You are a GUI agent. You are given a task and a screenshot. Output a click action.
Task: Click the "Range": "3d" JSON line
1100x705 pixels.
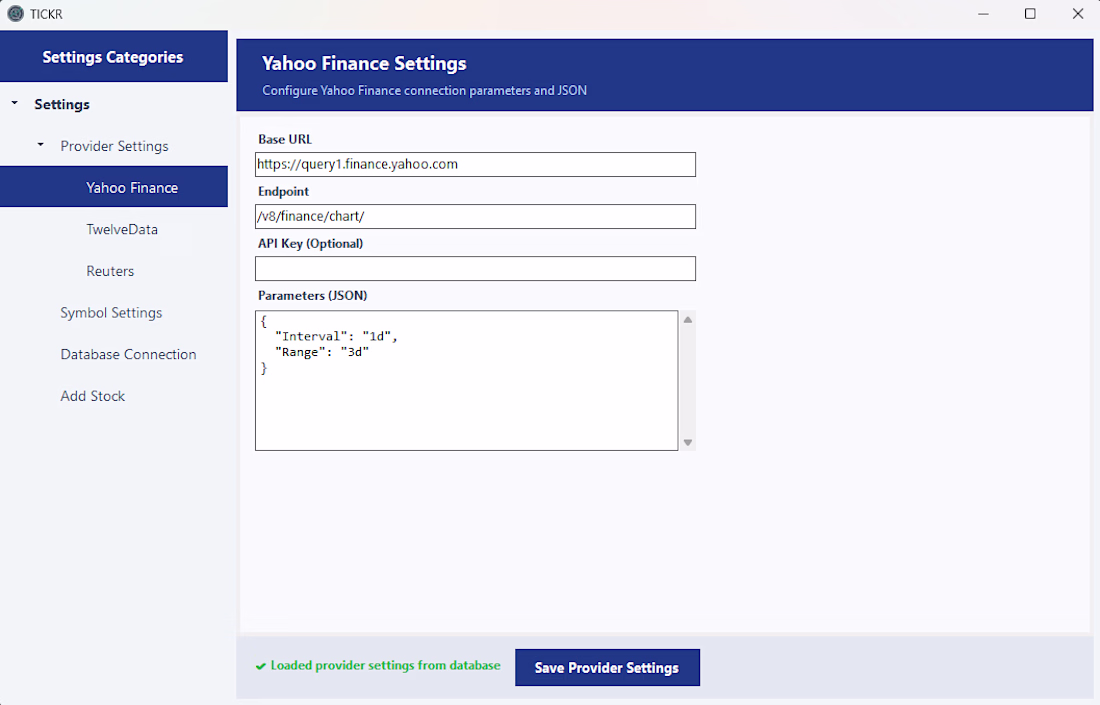(x=322, y=352)
